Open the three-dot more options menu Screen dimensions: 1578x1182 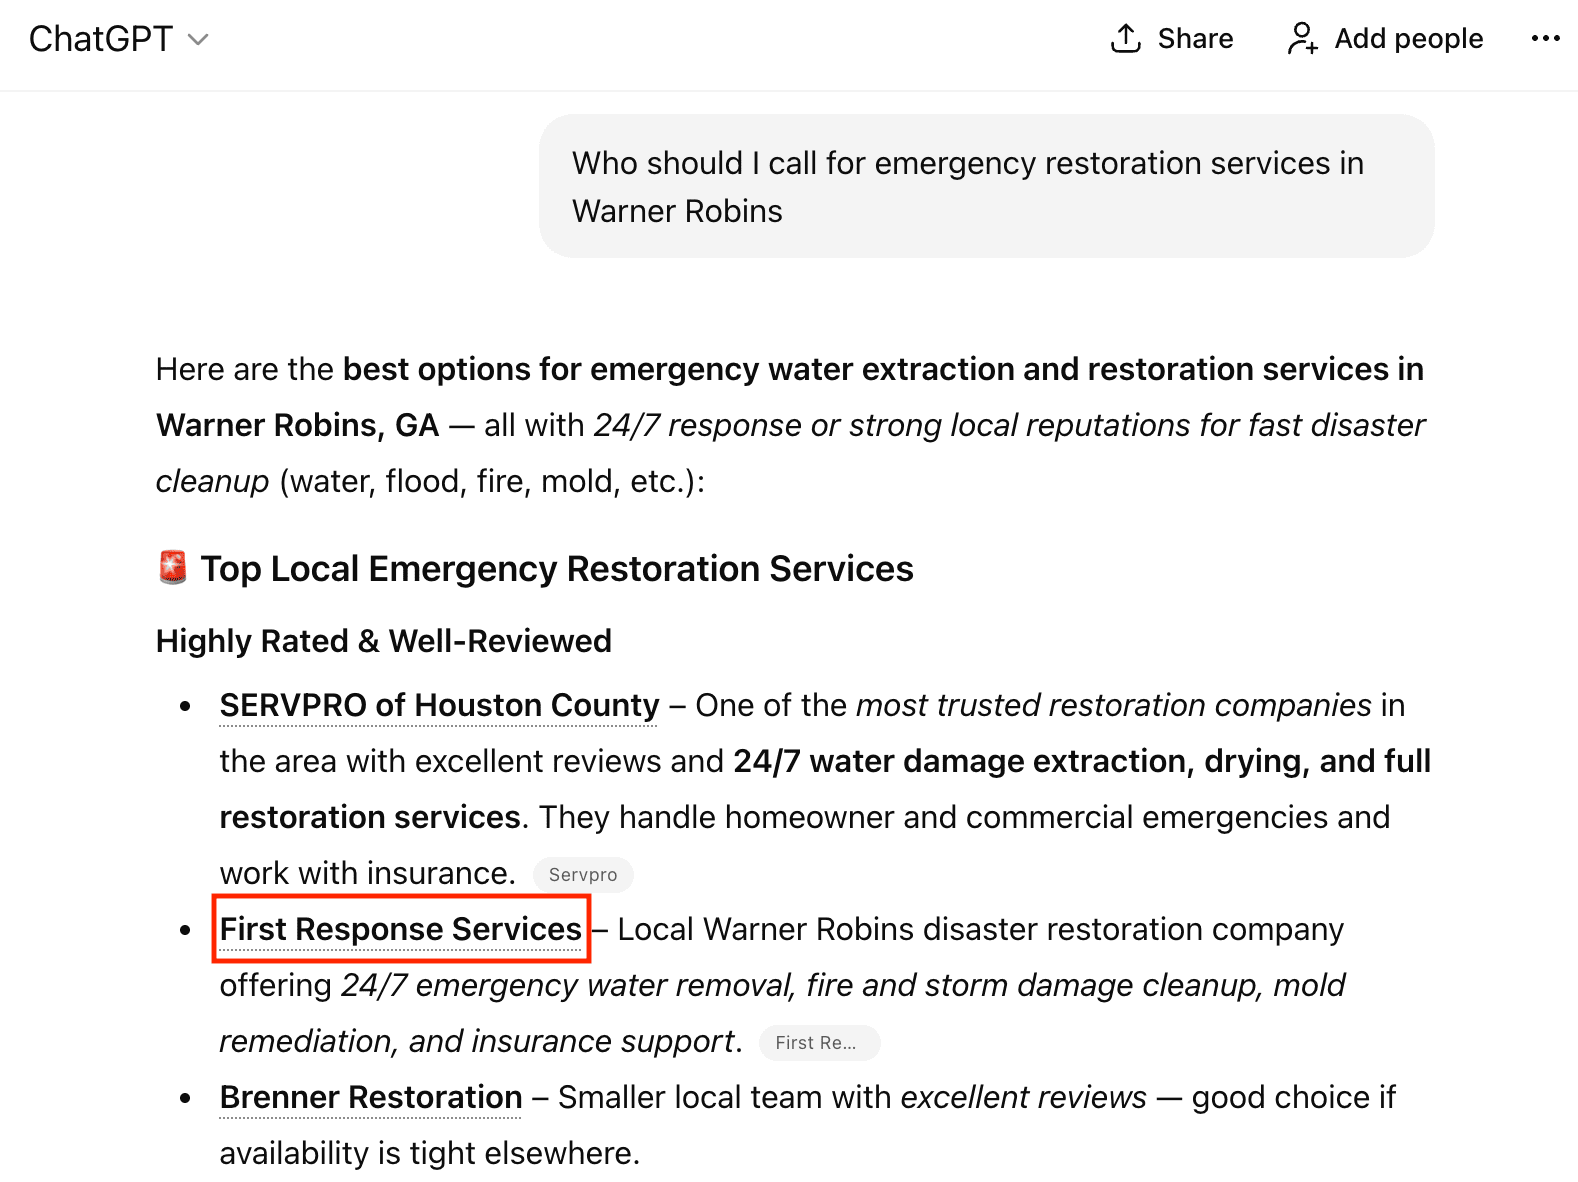click(x=1545, y=38)
